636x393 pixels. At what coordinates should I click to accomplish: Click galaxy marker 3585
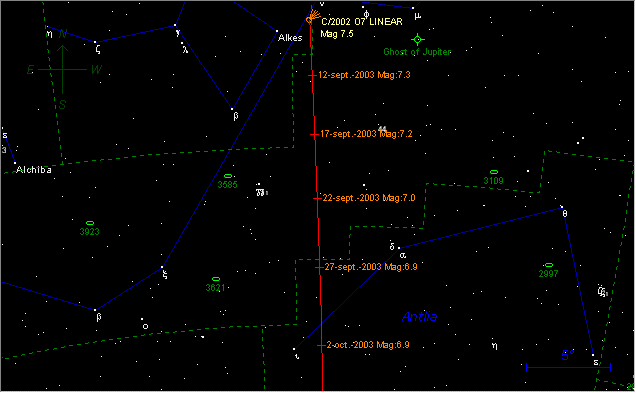[228, 176]
